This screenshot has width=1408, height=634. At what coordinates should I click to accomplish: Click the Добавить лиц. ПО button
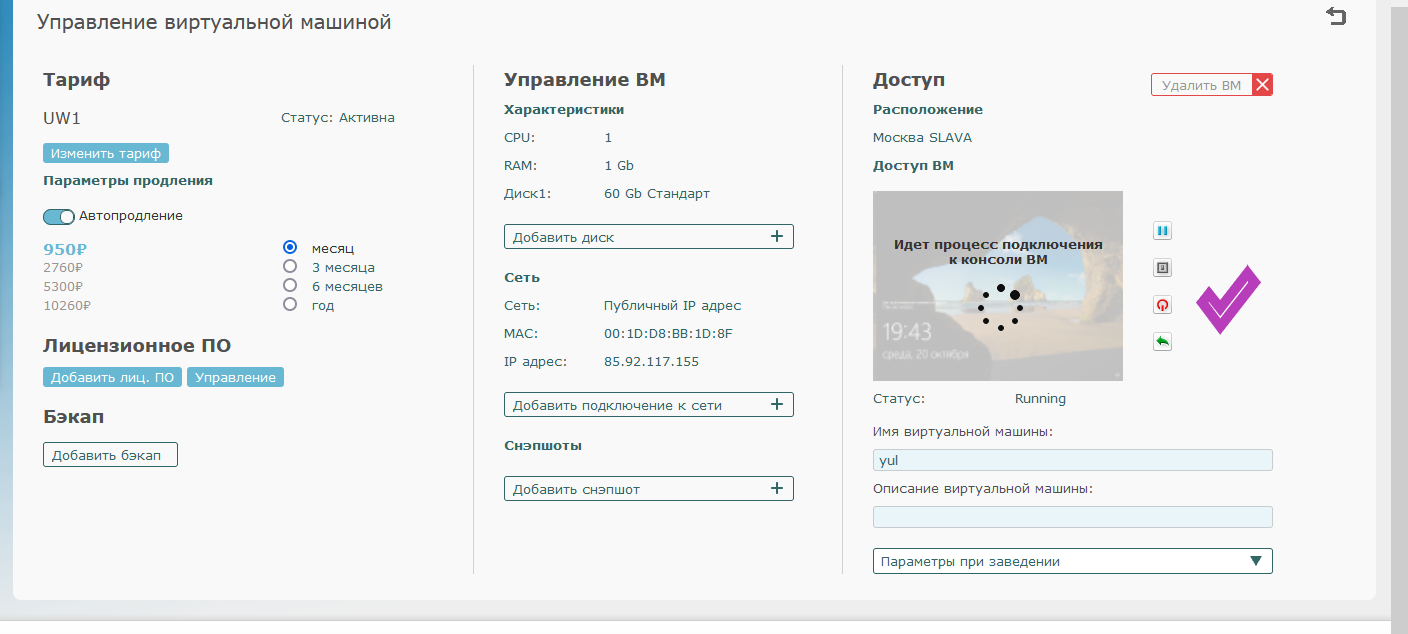click(x=112, y=377)
